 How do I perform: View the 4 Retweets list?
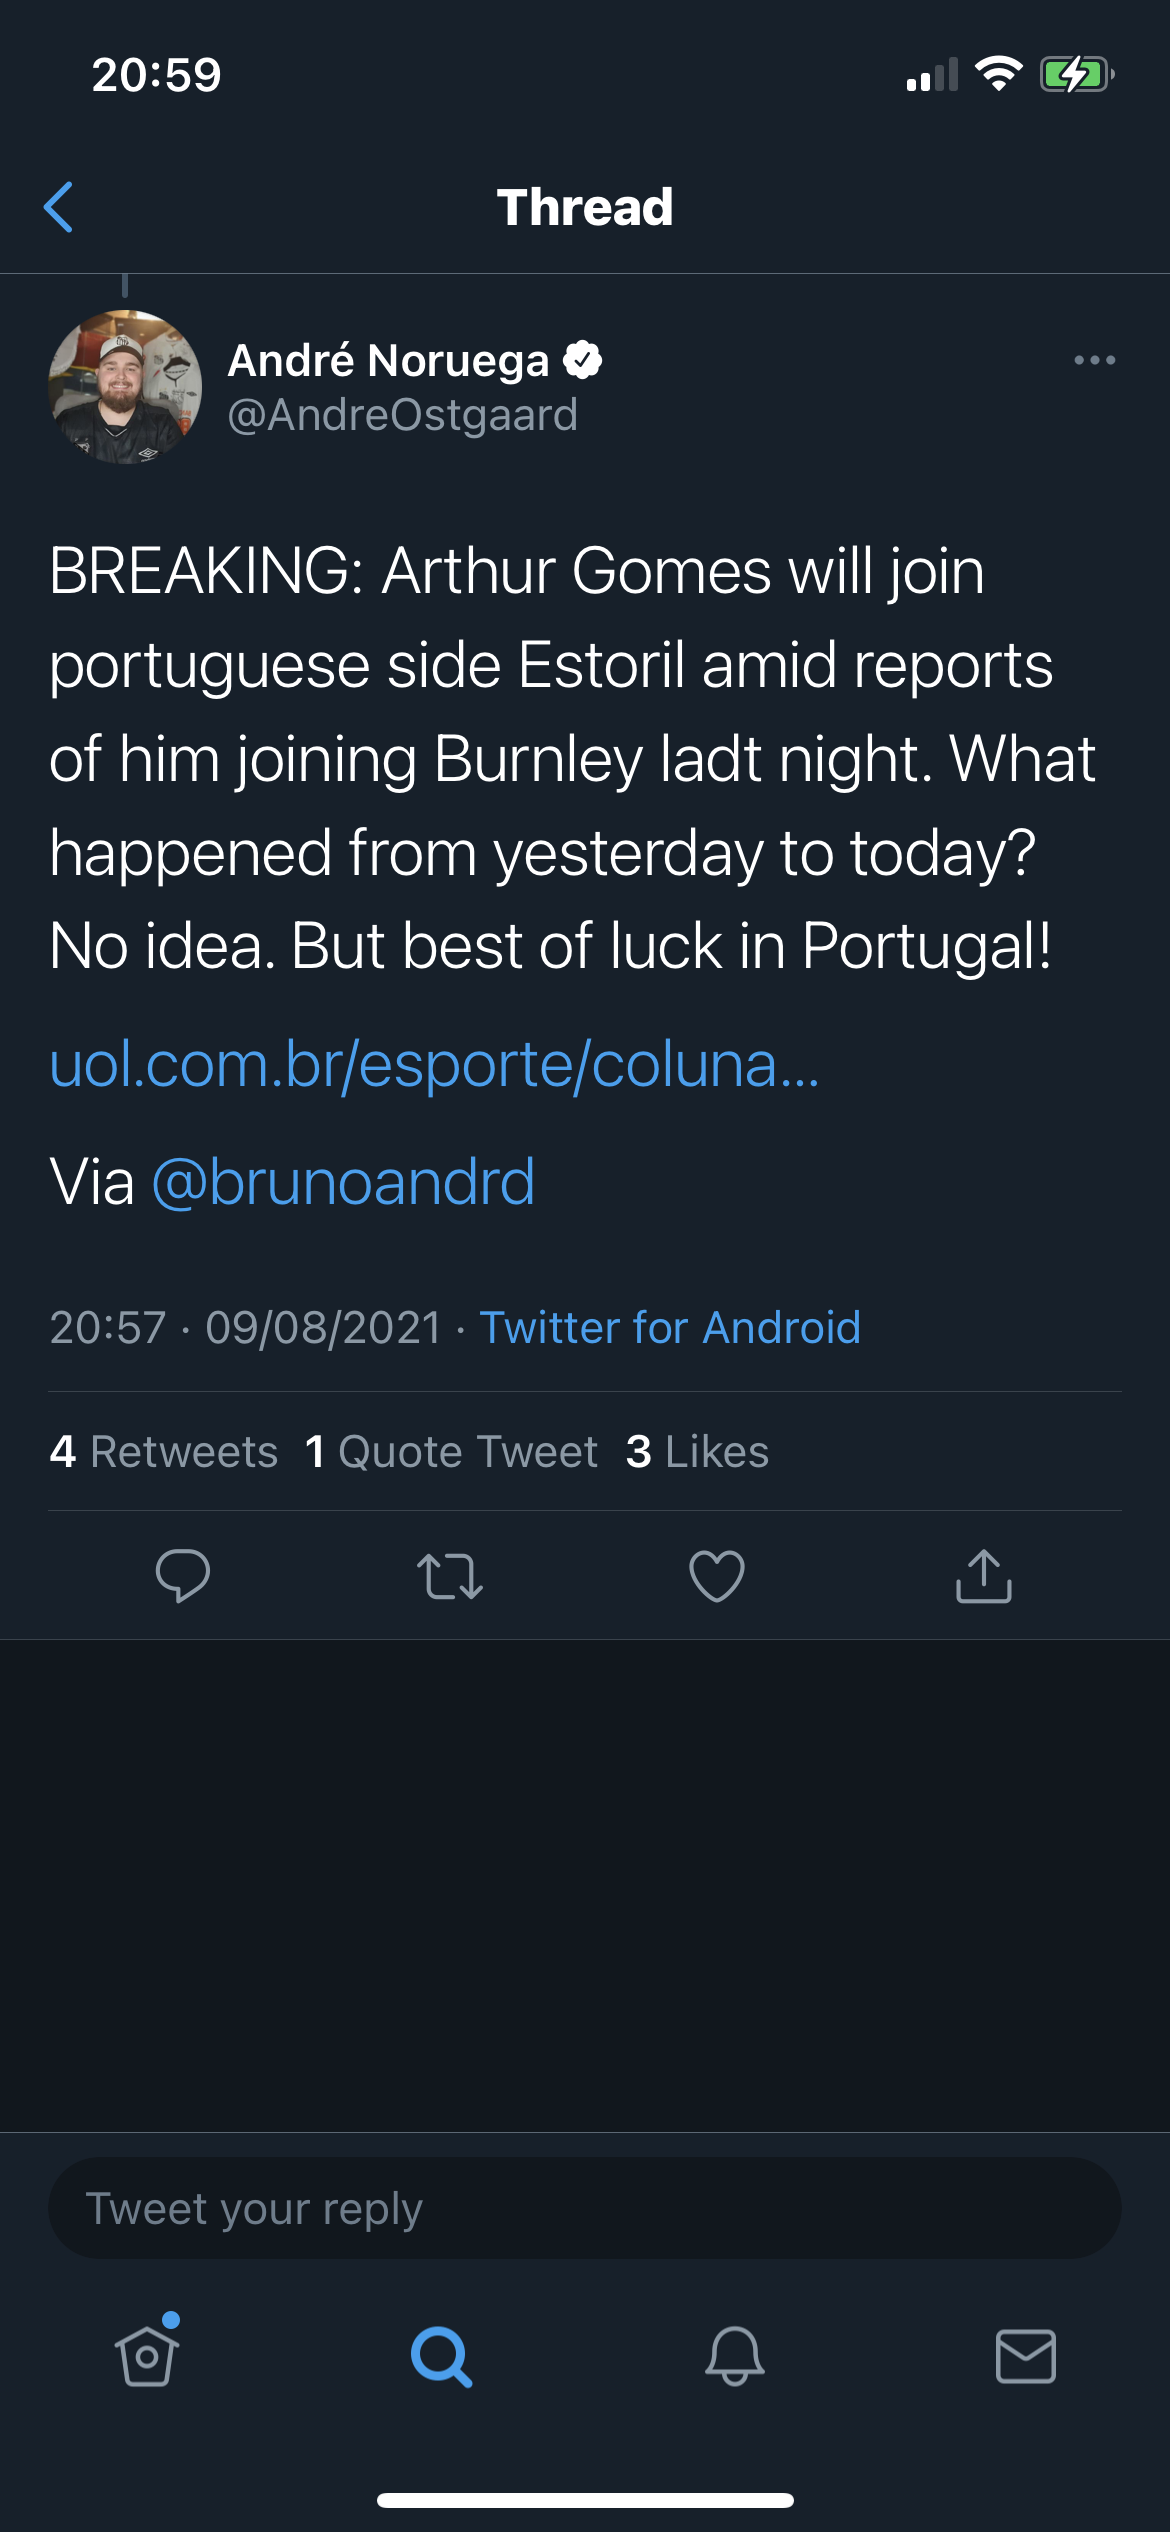click(x=164, y=1452)
